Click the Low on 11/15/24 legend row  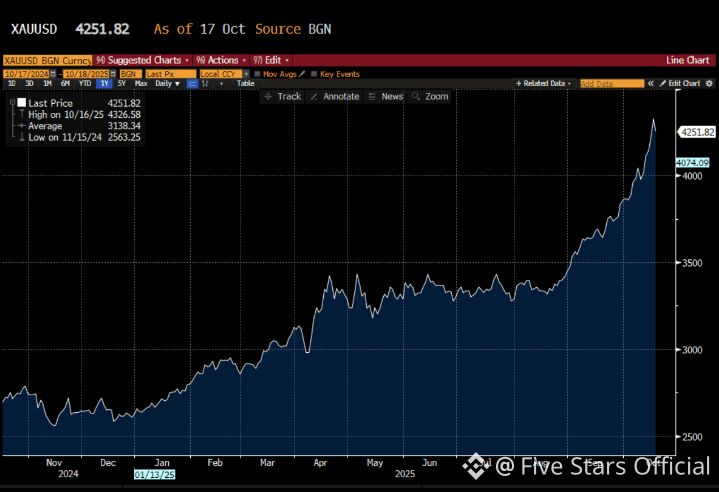pyautogui.click(x=80, y=137)
